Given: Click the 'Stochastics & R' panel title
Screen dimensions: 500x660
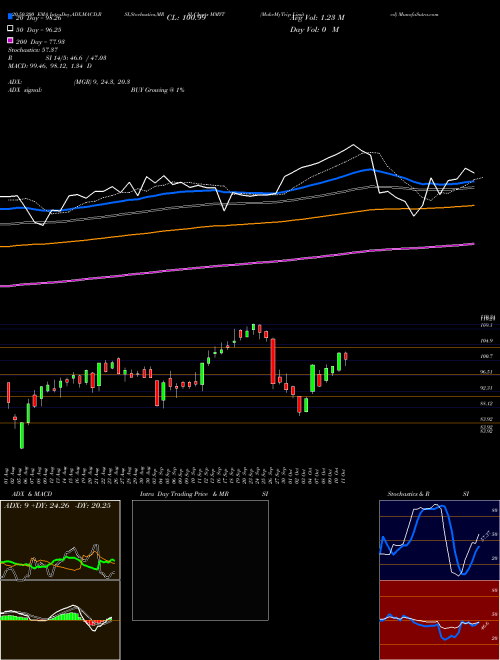Looking at the screenshot, I should coord(409,494).
